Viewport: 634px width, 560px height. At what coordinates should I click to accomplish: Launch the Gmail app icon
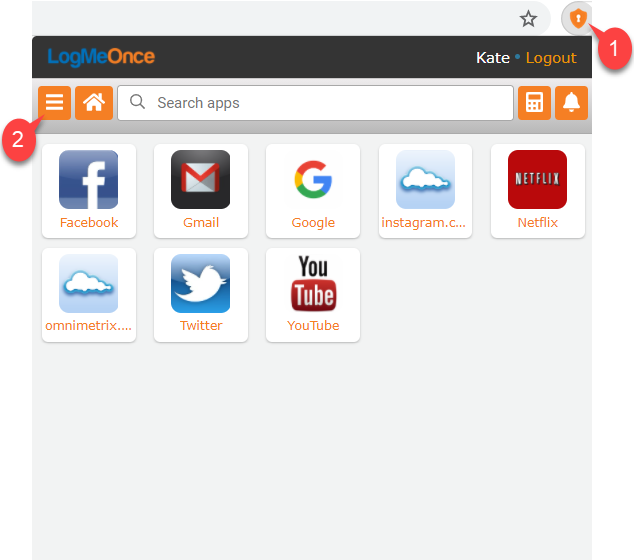click(x=201, y=180)
